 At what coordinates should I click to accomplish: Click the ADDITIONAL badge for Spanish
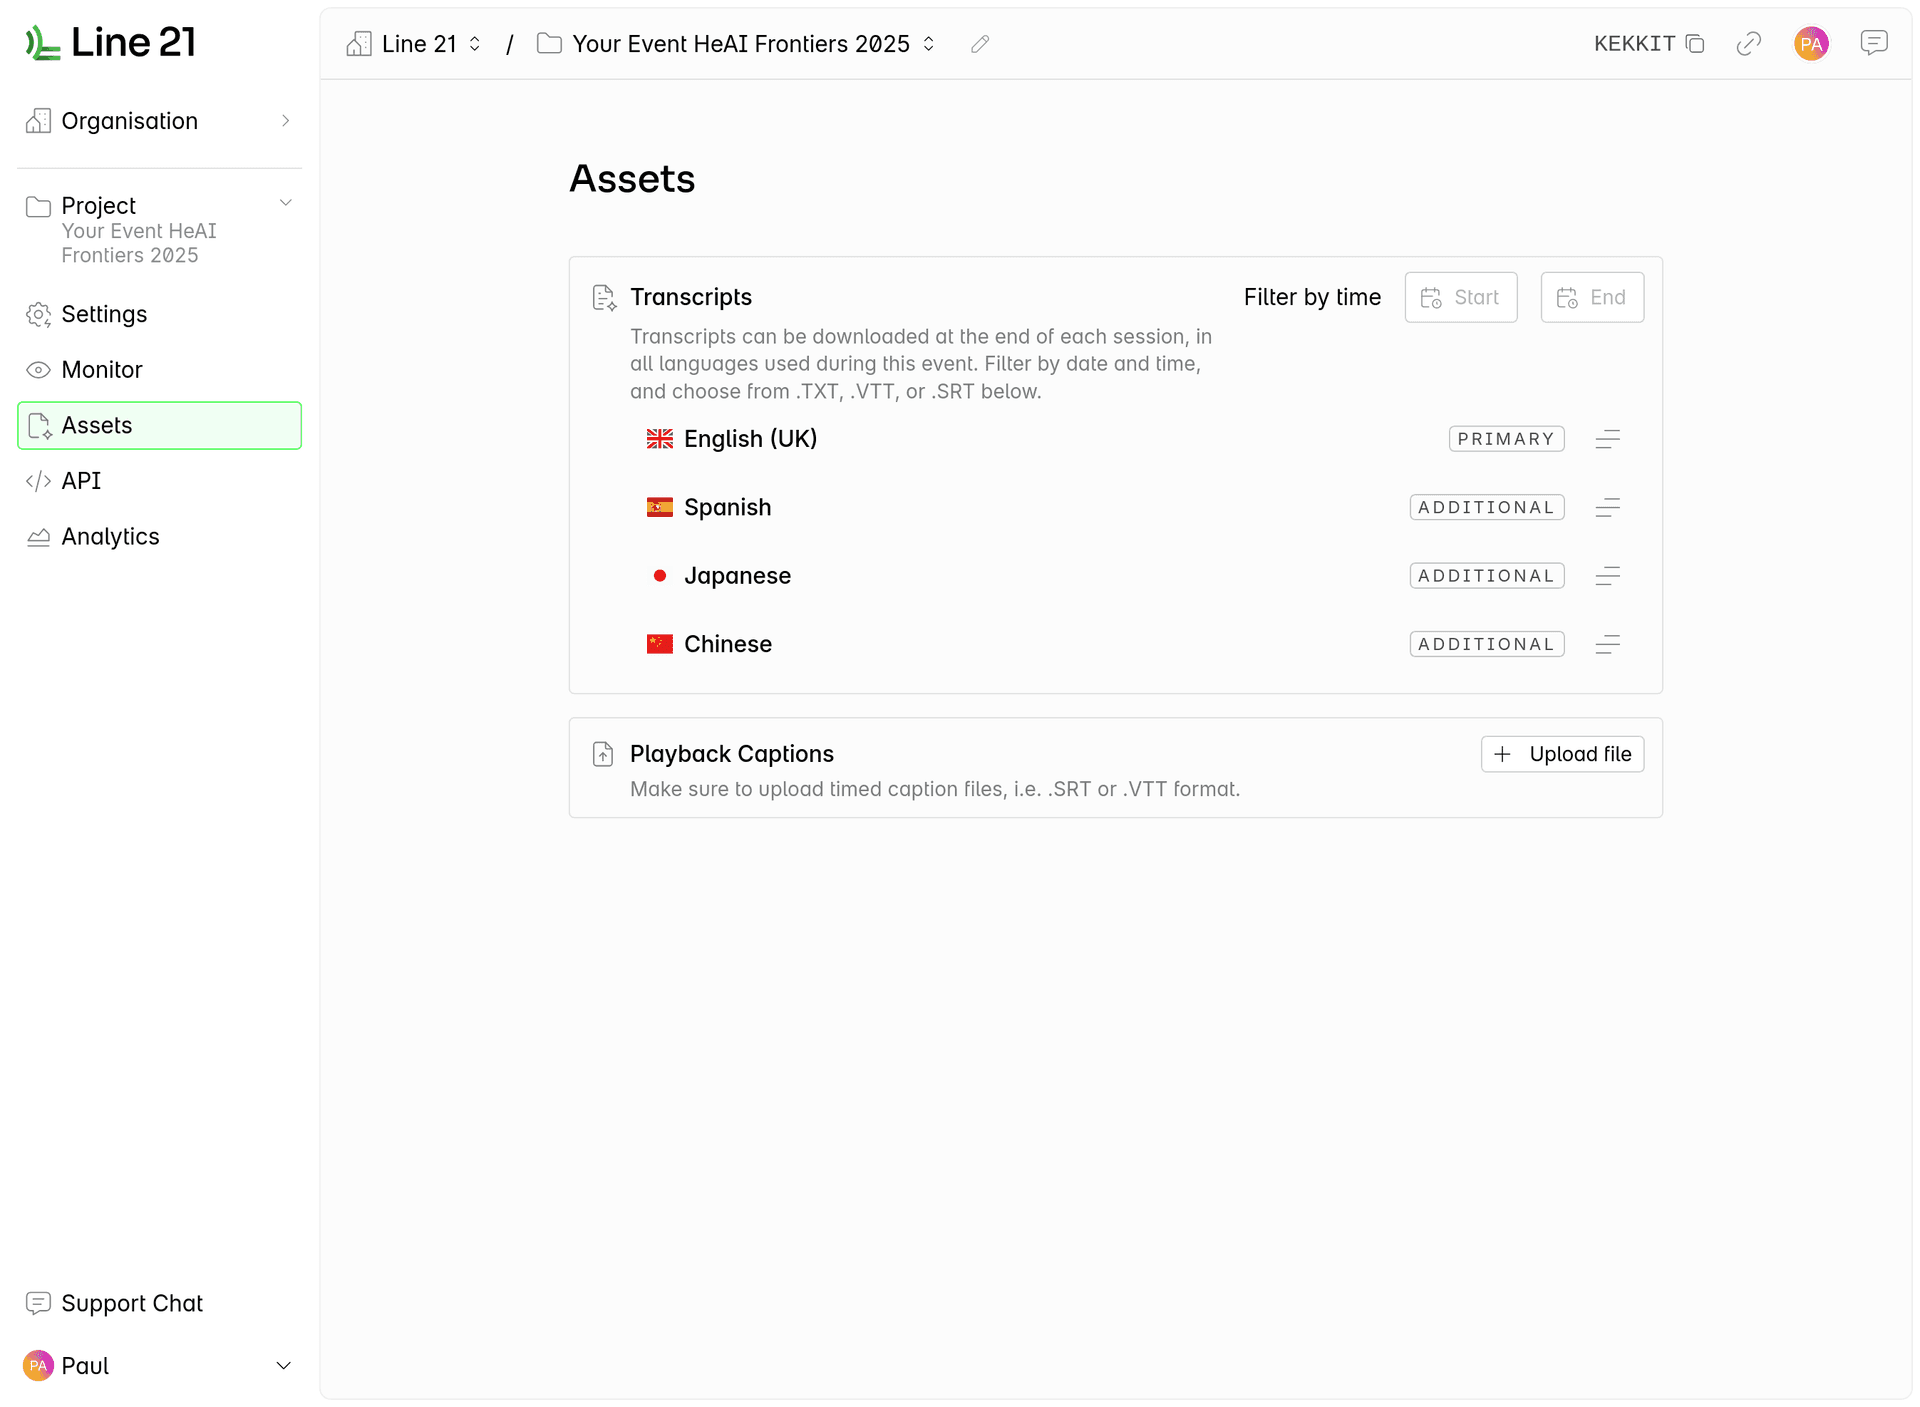click(1487, 508)
